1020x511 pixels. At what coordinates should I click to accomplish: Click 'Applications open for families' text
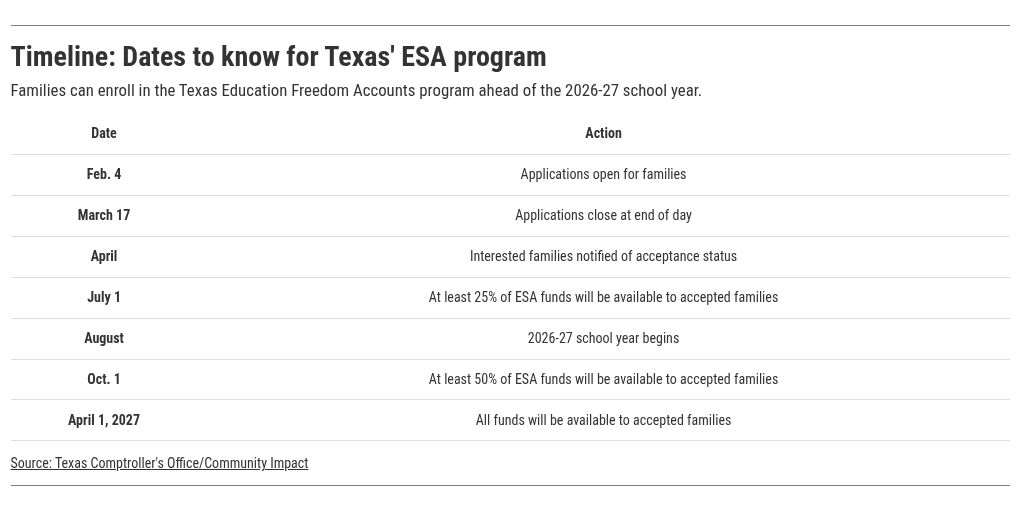[x=603, y=174]
